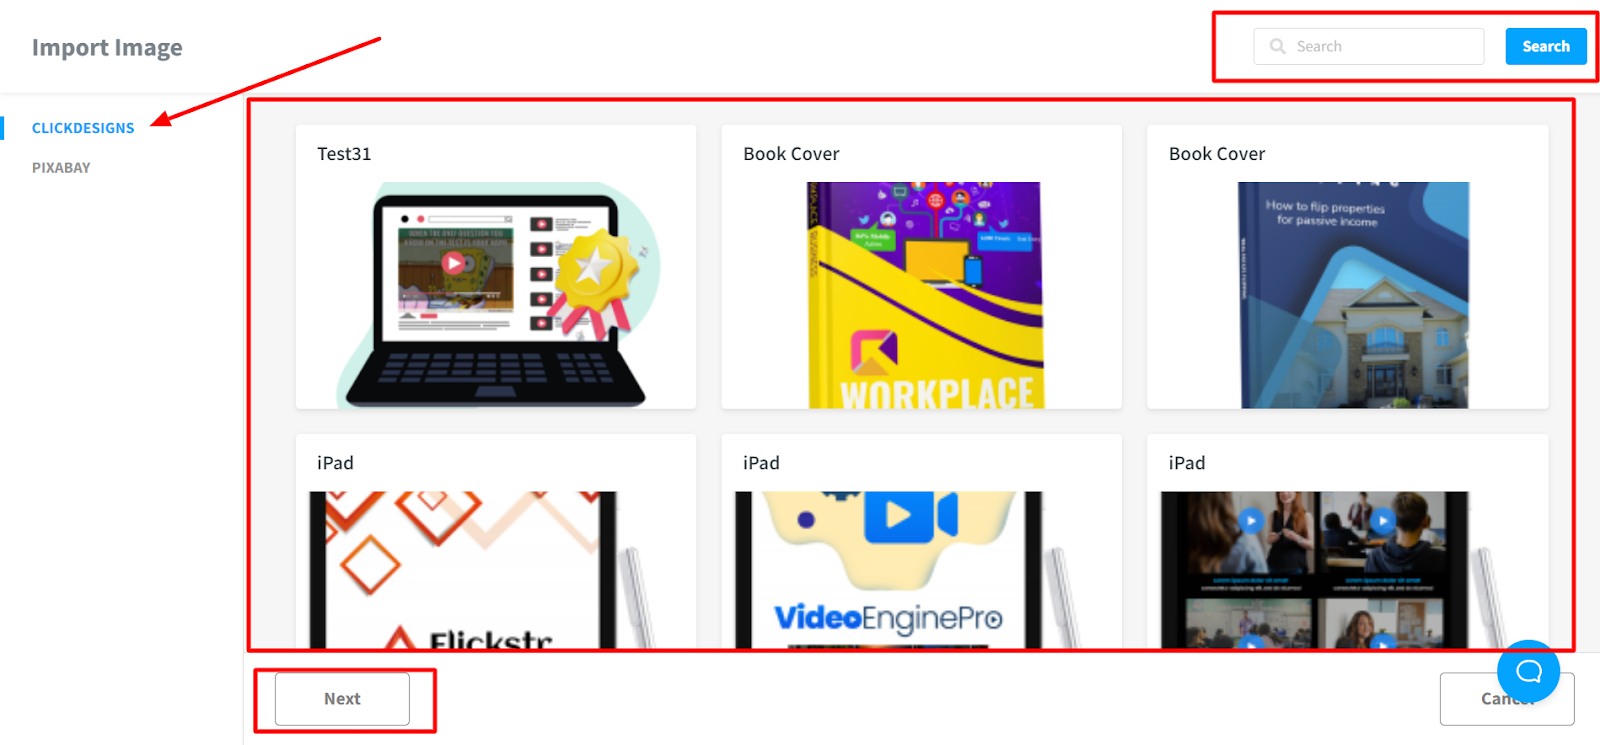Click the first iPad card title
Image resolution: width=1600 pixels, height=745 pixels.
click(335, 463)
